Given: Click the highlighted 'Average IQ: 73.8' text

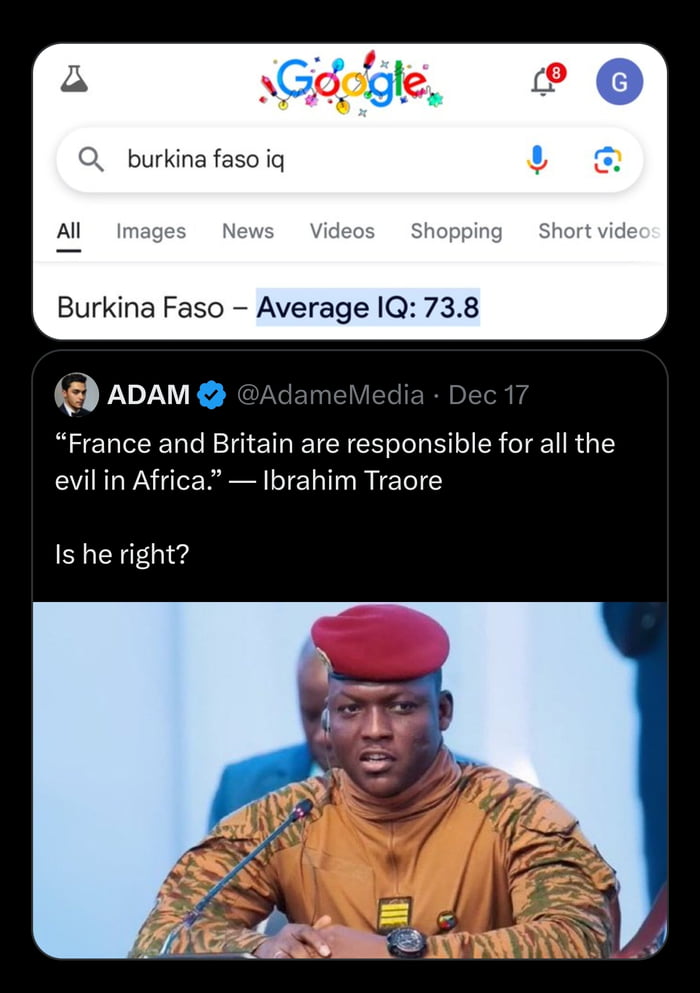Looking at the screenshot, I should (x=368, y=307).
